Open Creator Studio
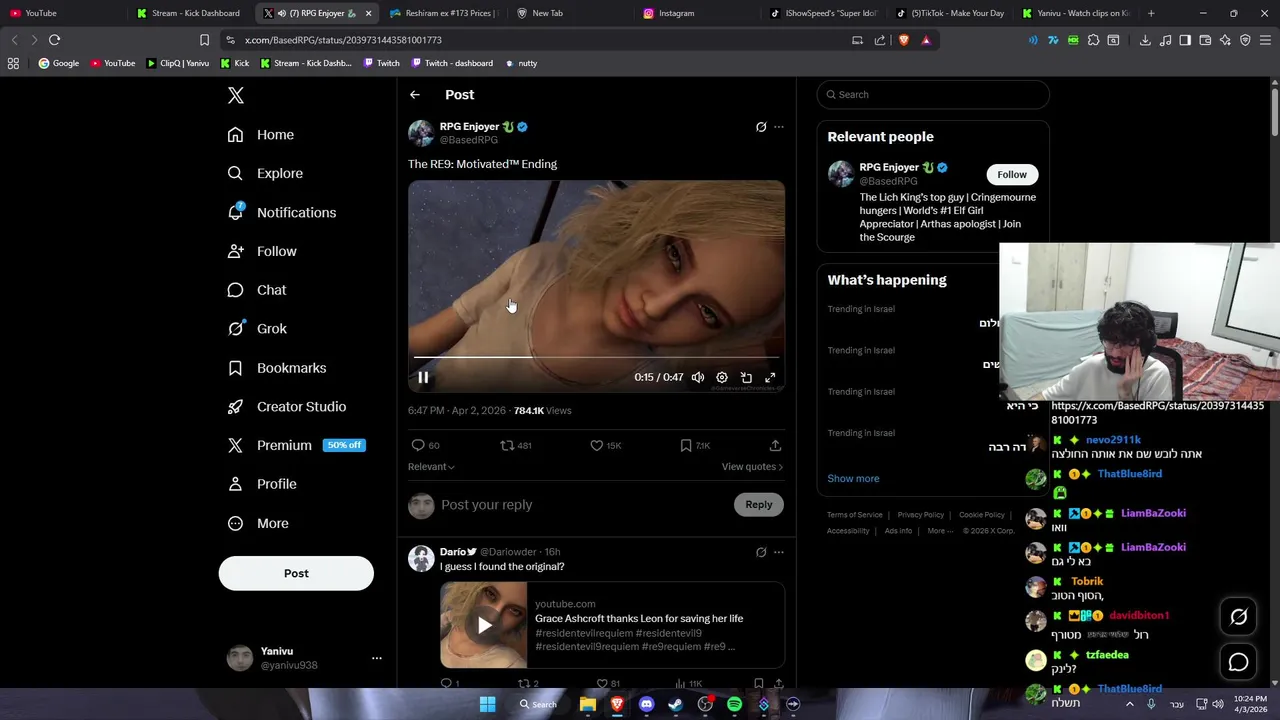This screenshot has width=1280, height=720. 286,407
